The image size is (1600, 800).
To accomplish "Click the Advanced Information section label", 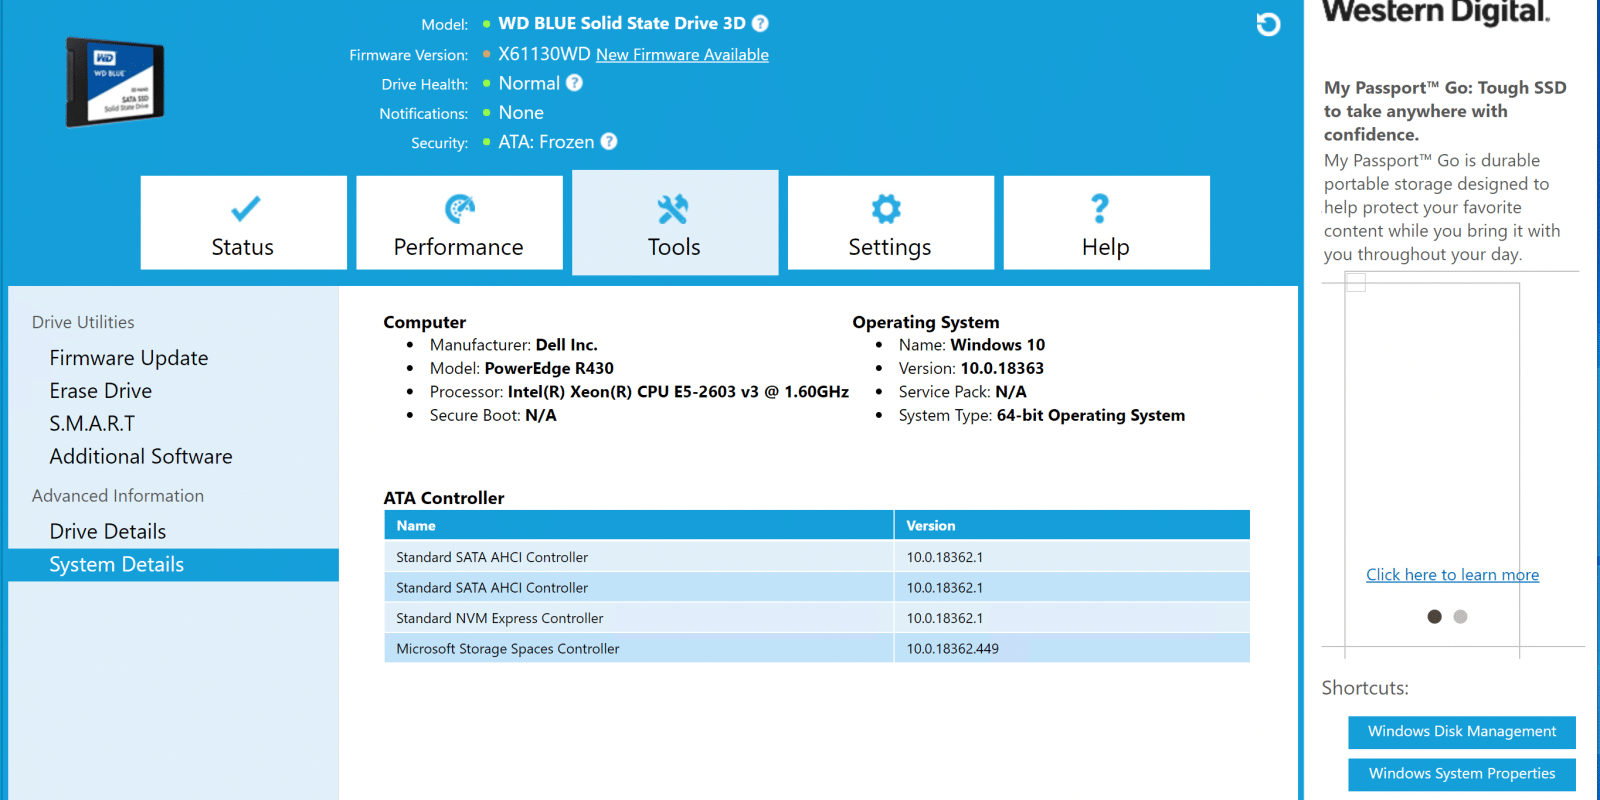I will (x=118, y=496).
